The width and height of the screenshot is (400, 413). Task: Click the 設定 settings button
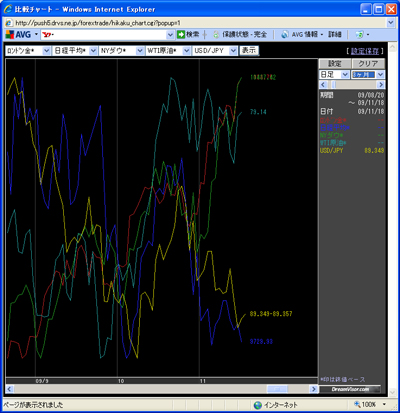pos(335,63)
